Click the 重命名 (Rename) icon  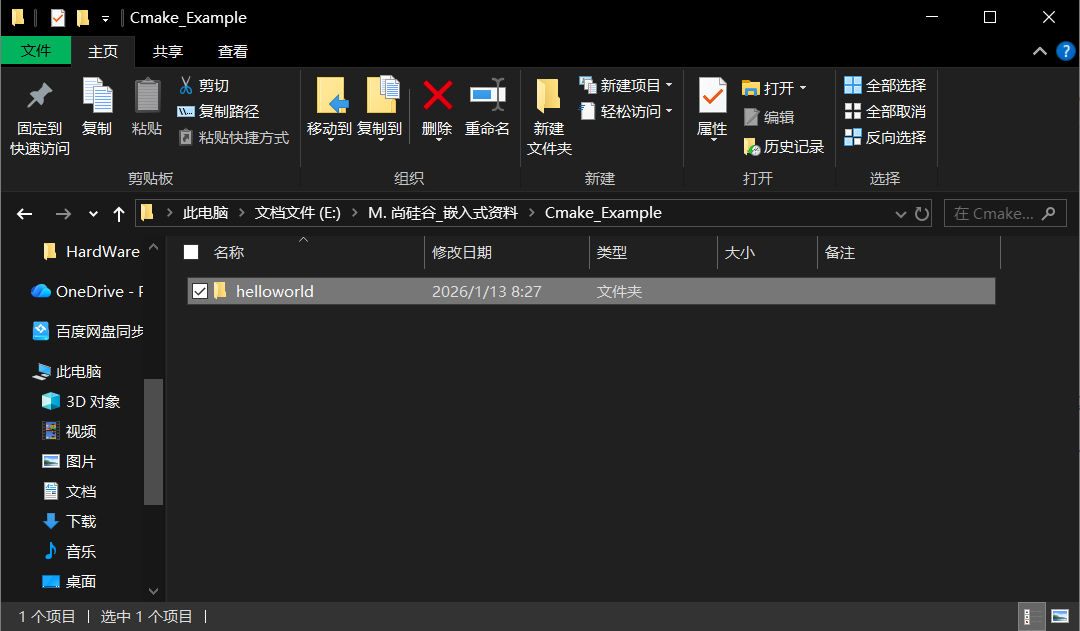pyautogui.click(x=487, y=96)
